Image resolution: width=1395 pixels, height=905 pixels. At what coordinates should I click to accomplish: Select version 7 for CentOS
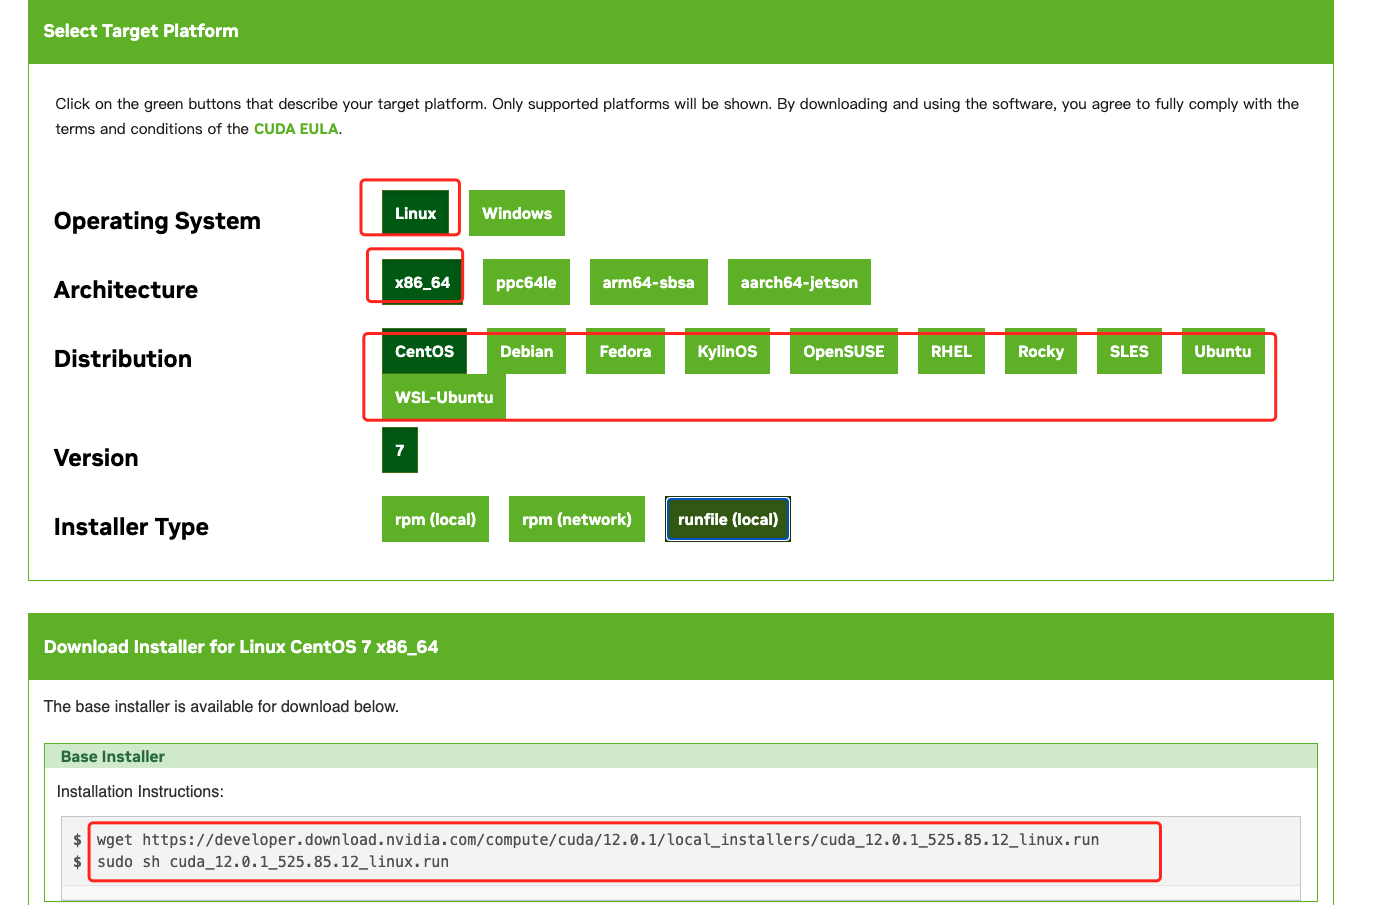click(399, 450)
